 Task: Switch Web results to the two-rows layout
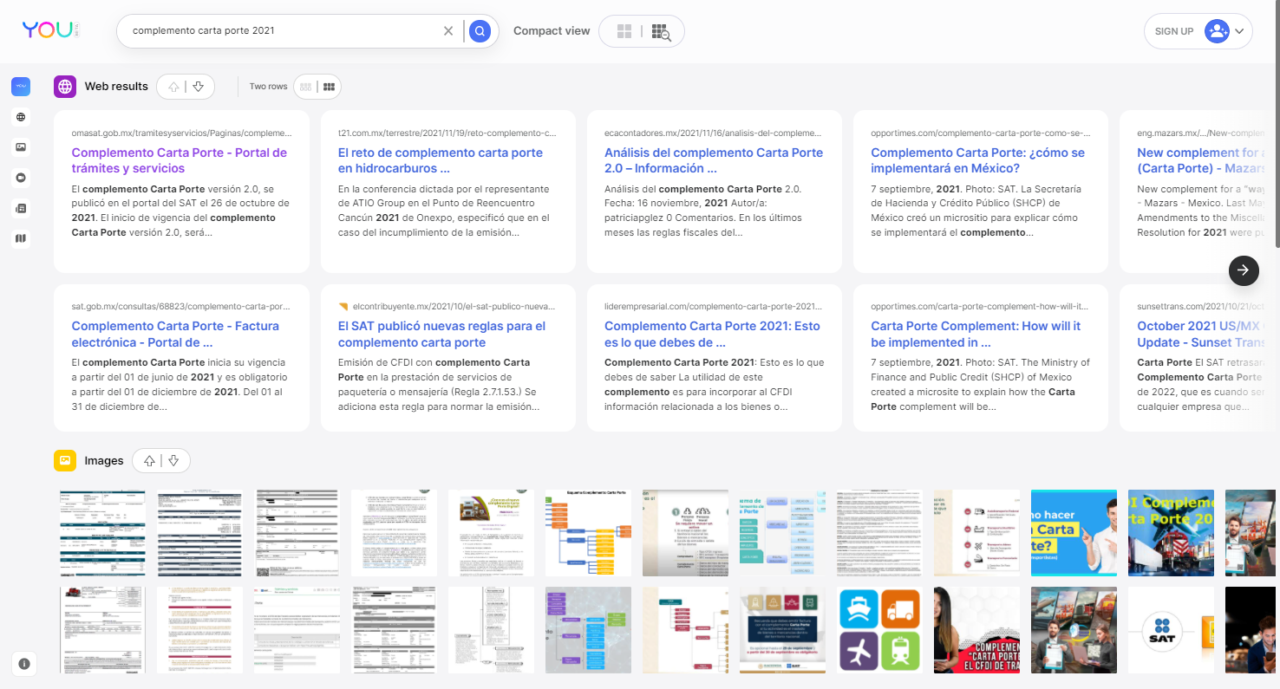(328, 87)
